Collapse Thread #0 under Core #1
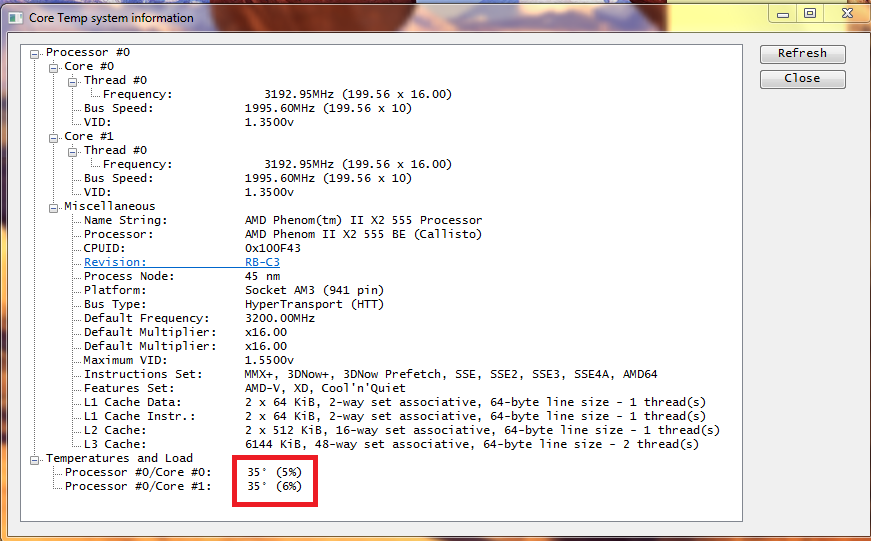The width and height of the screenshot is (871, 541). click(72, 152)
